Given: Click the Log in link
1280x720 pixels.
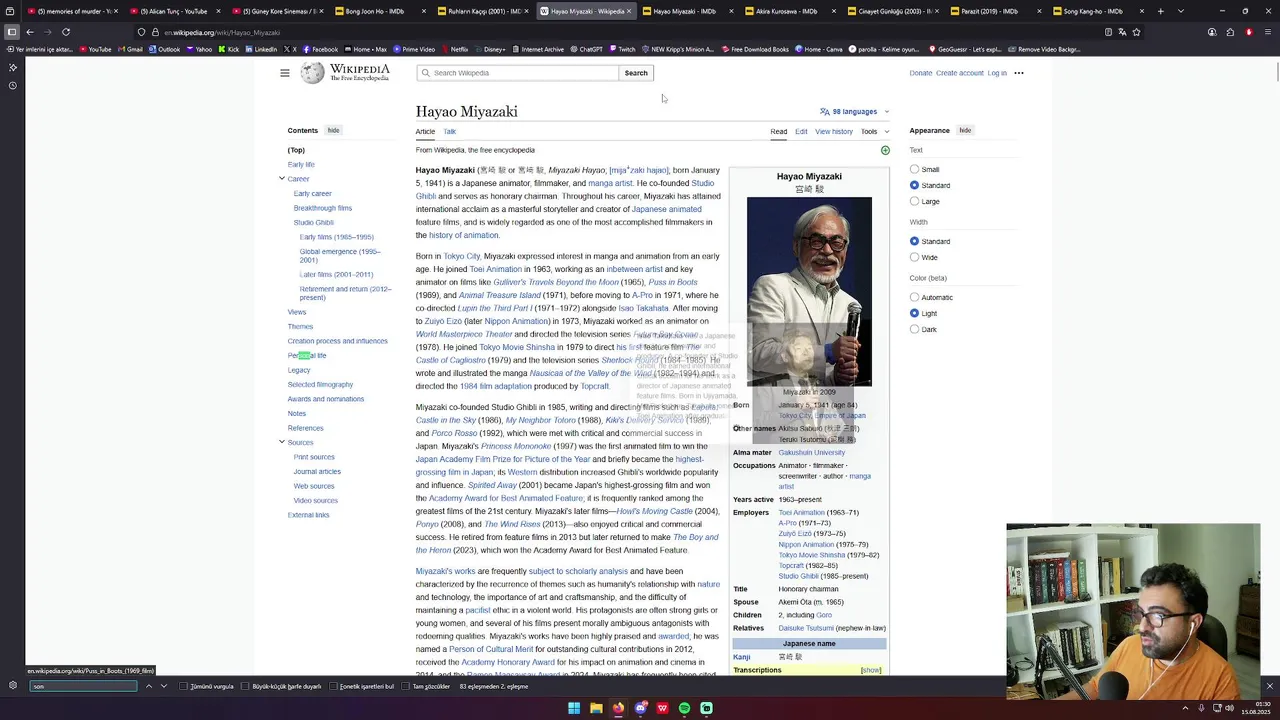Looking at the screenshot, I should (997, 73).
